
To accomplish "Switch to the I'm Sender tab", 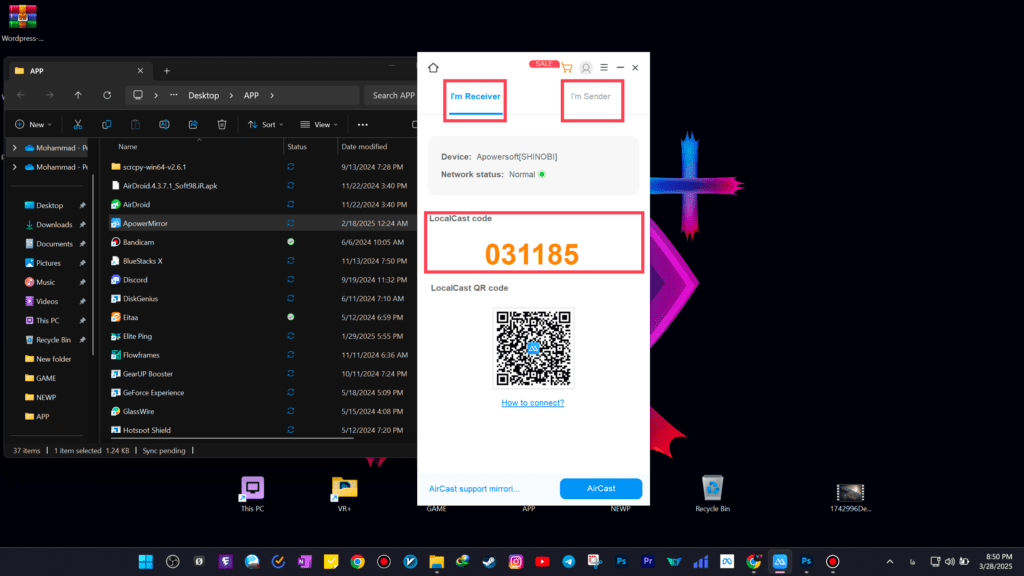I will tap(590, 97).
